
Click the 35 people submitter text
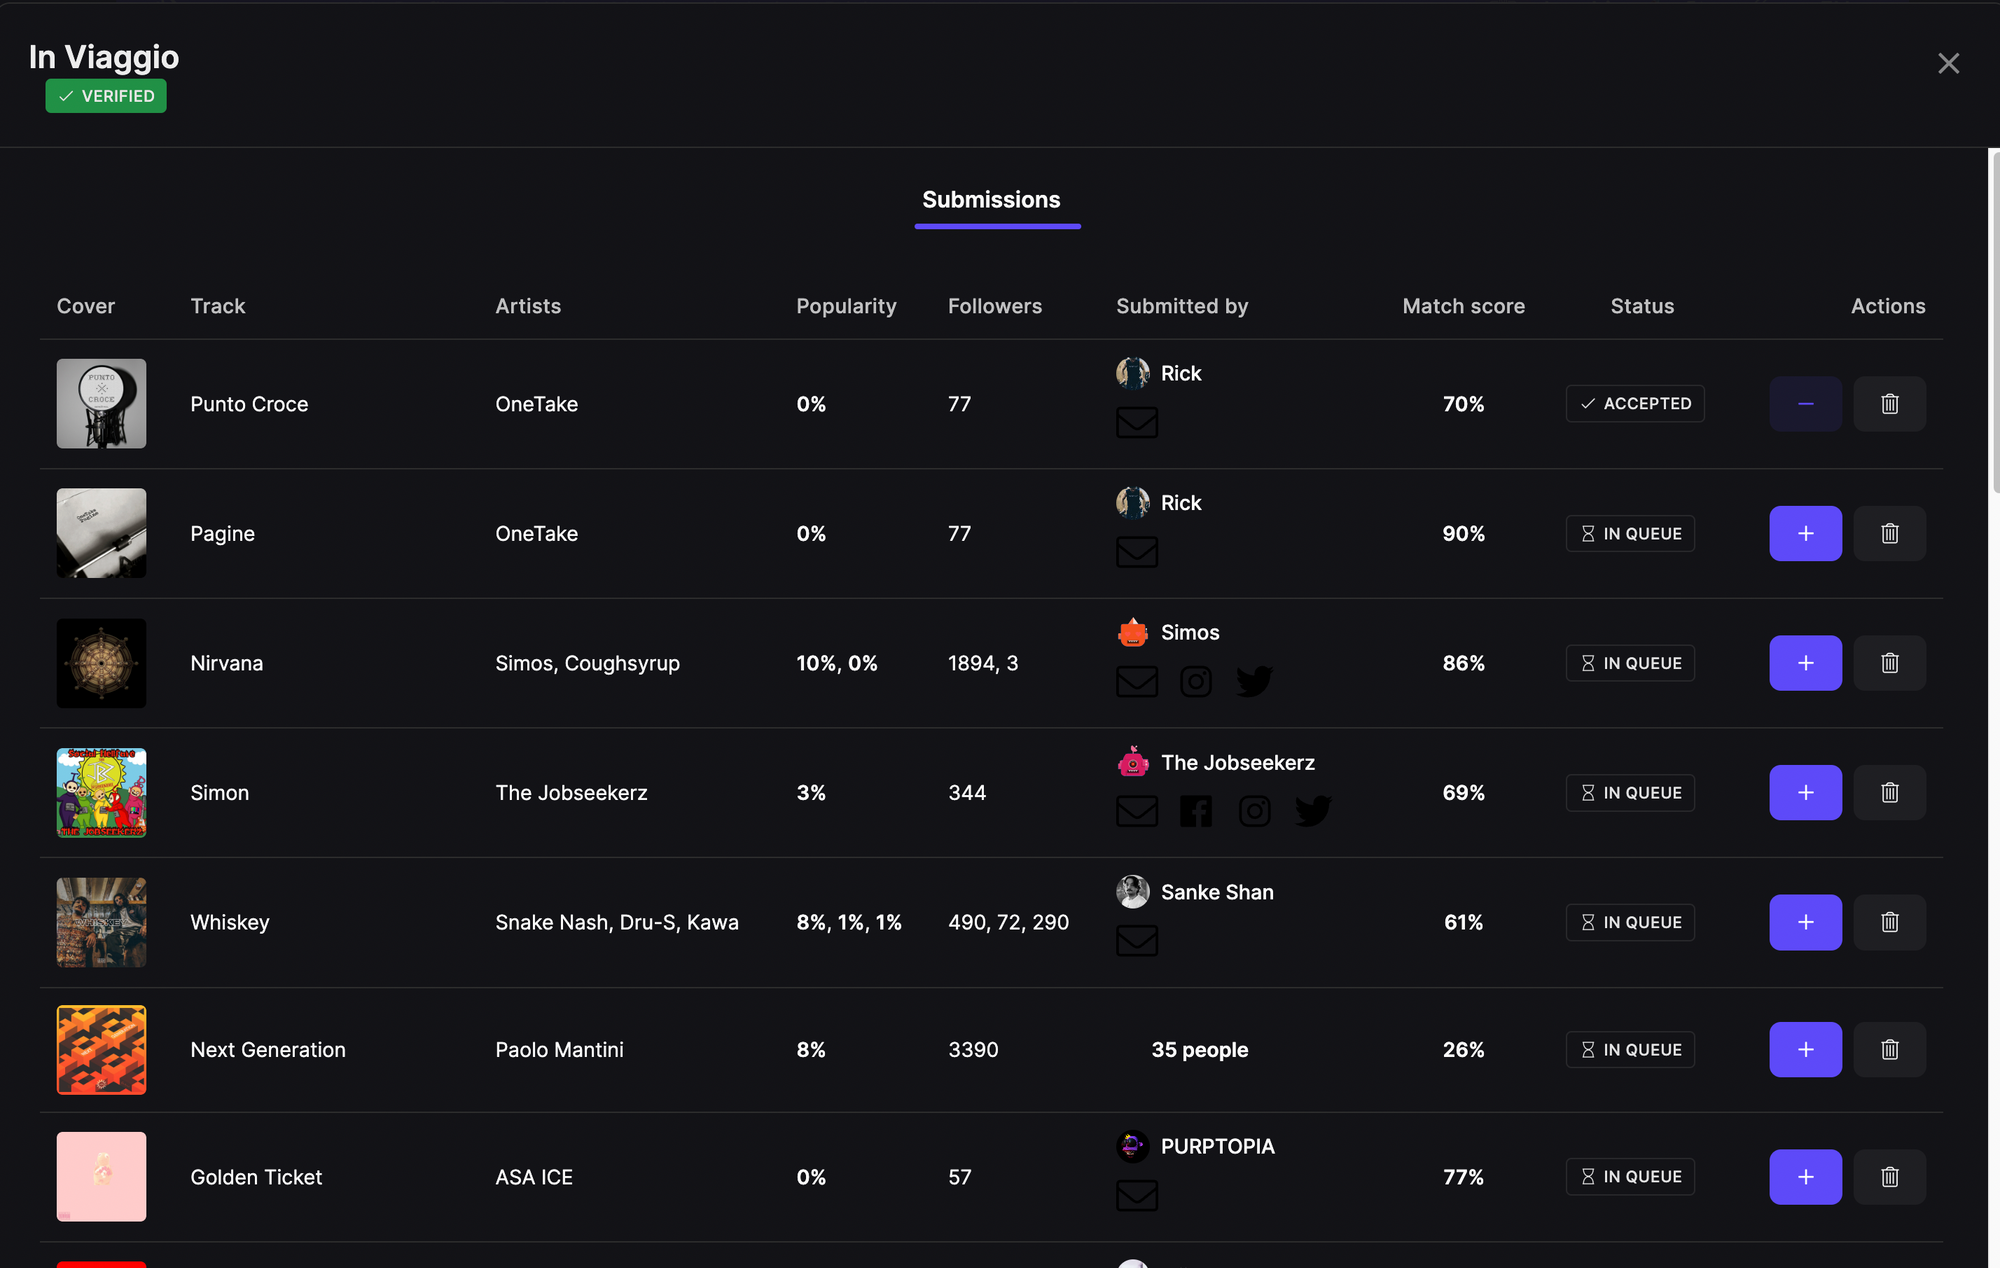tap(1199, 1050)
